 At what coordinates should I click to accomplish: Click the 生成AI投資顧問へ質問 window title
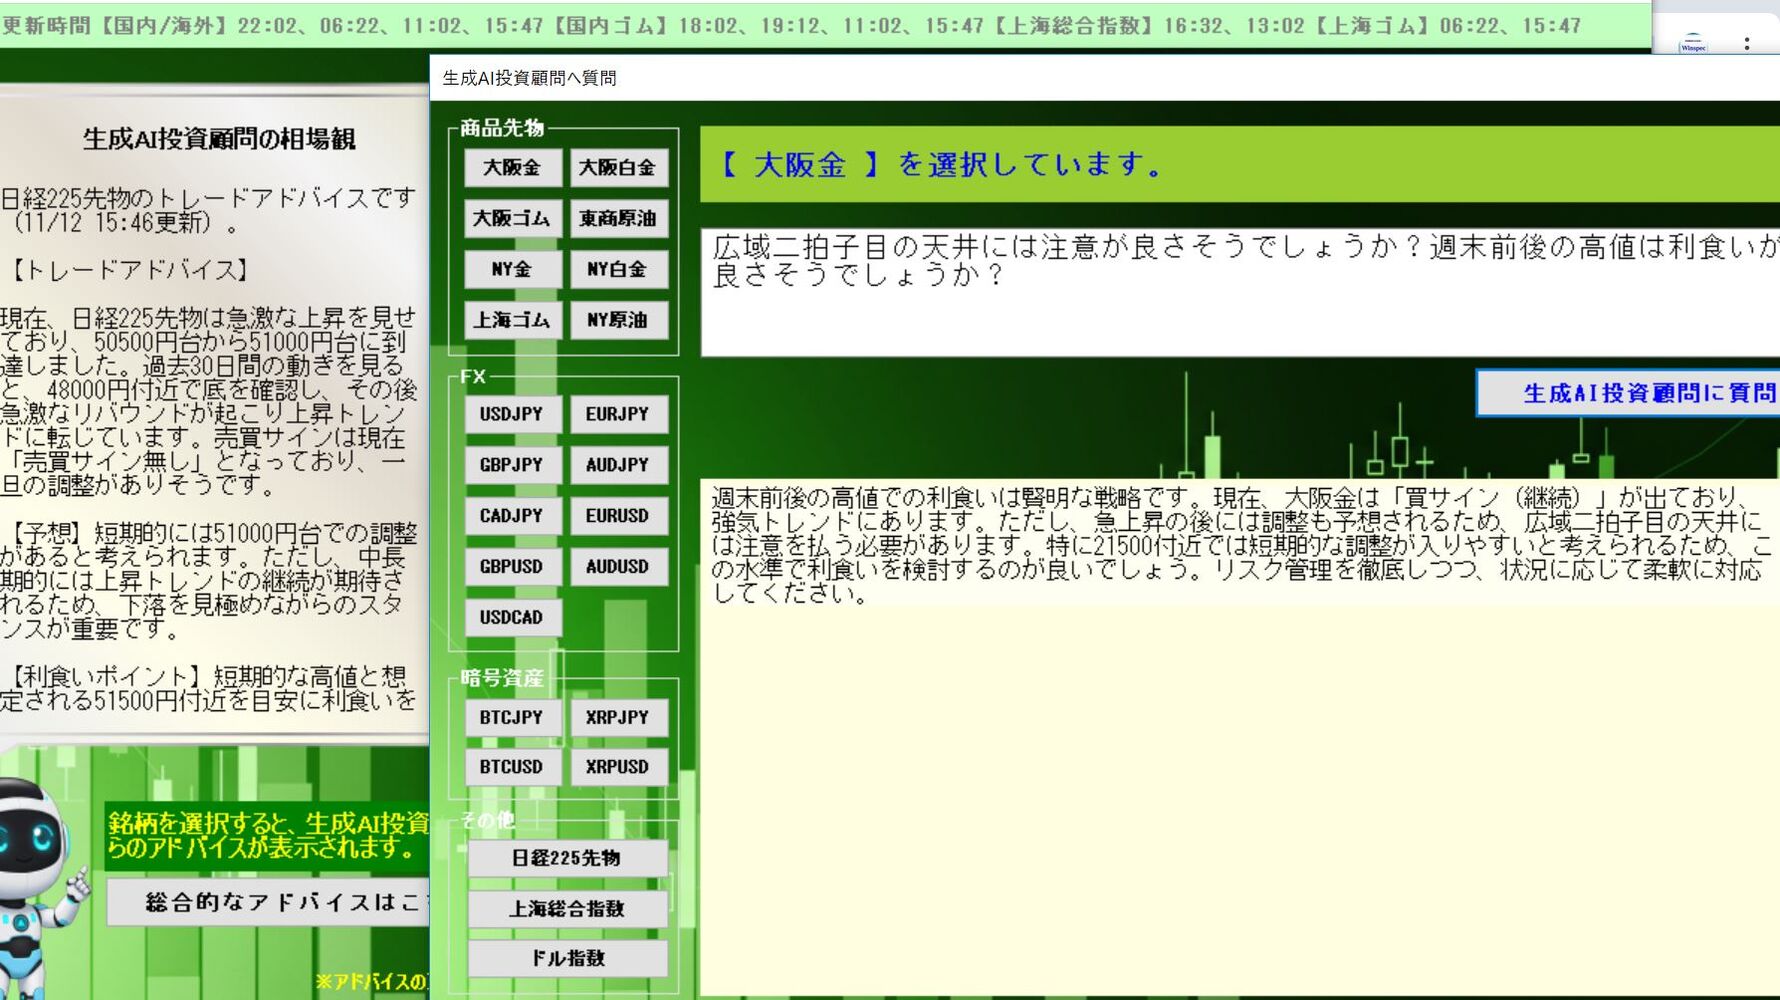[529, 78]
